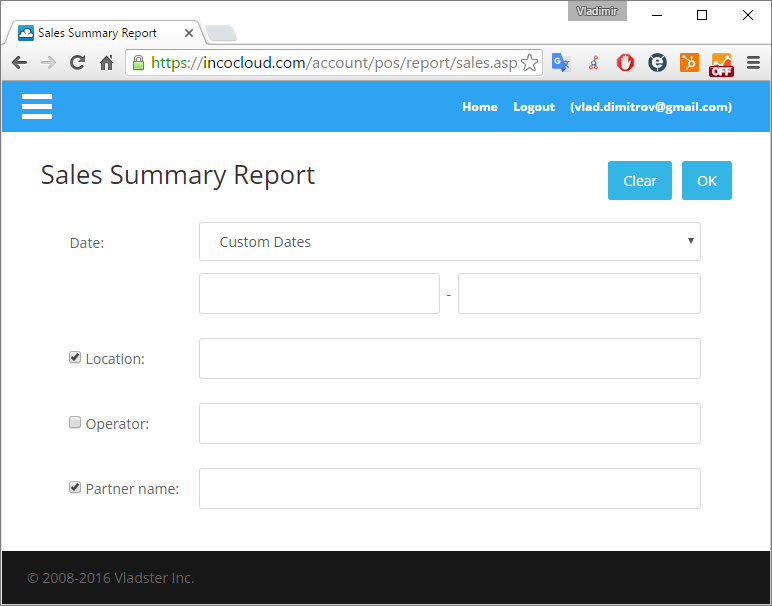Screen dimensions: 772x606
Task: Focus the Location text field
Action: point(450,358)
